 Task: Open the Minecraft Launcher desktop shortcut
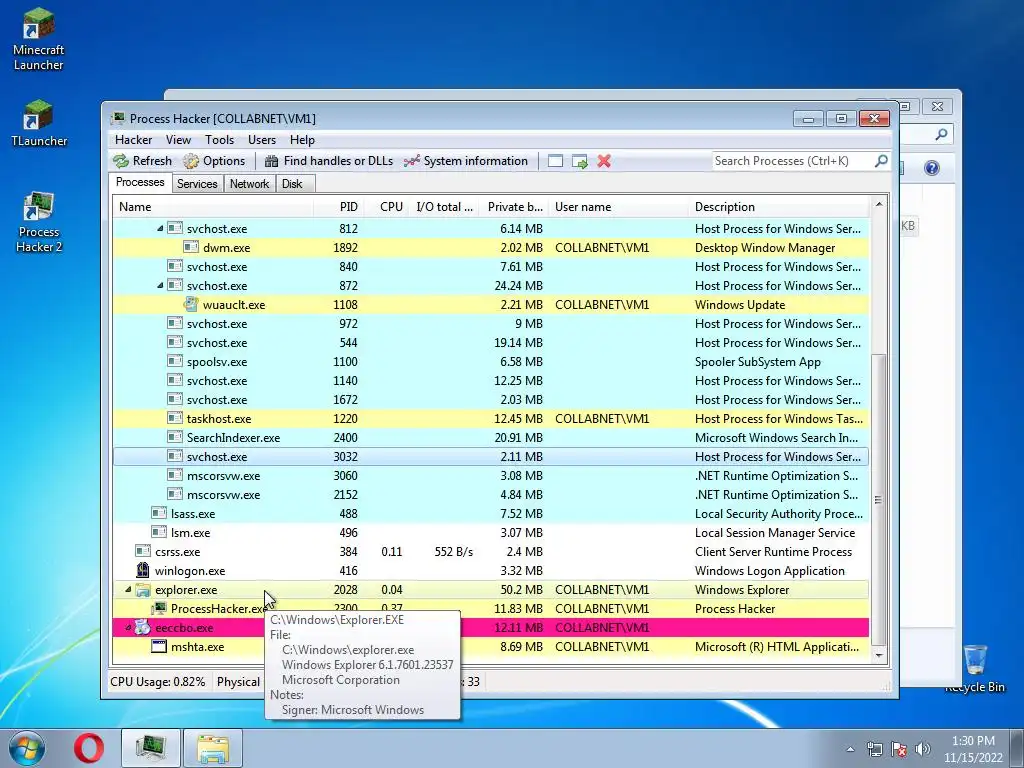[39, 39]
